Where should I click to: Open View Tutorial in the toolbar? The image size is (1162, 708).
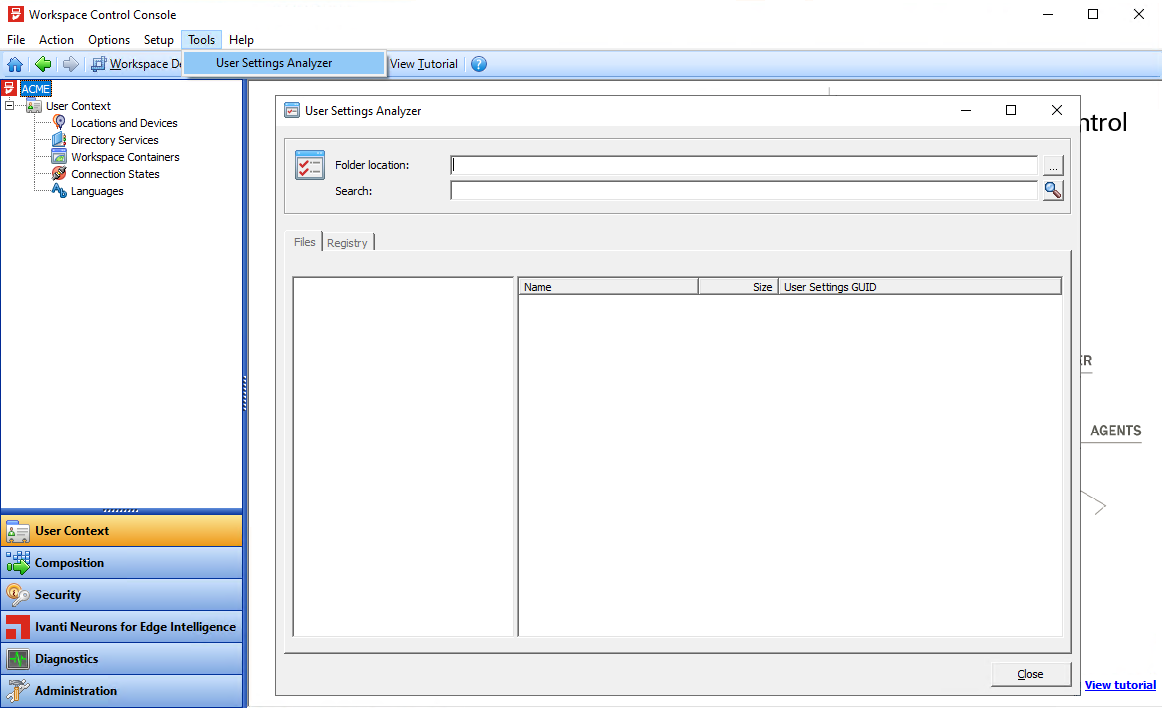423,64
